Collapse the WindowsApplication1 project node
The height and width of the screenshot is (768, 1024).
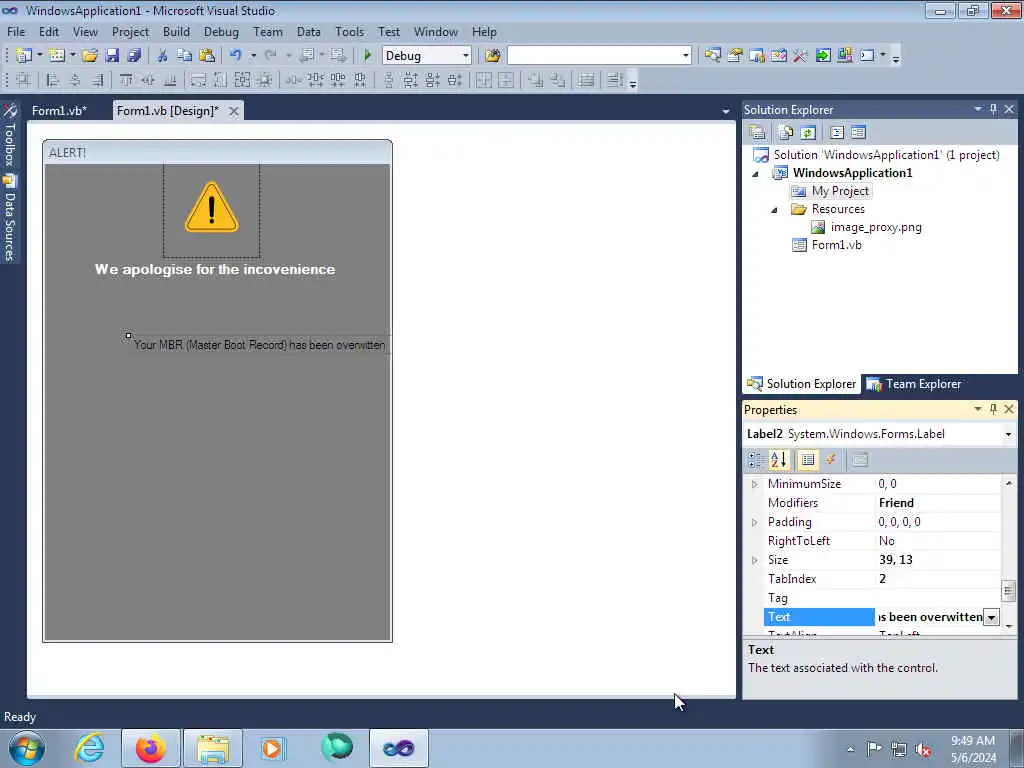pyautogui.click(x=756, y=173)
